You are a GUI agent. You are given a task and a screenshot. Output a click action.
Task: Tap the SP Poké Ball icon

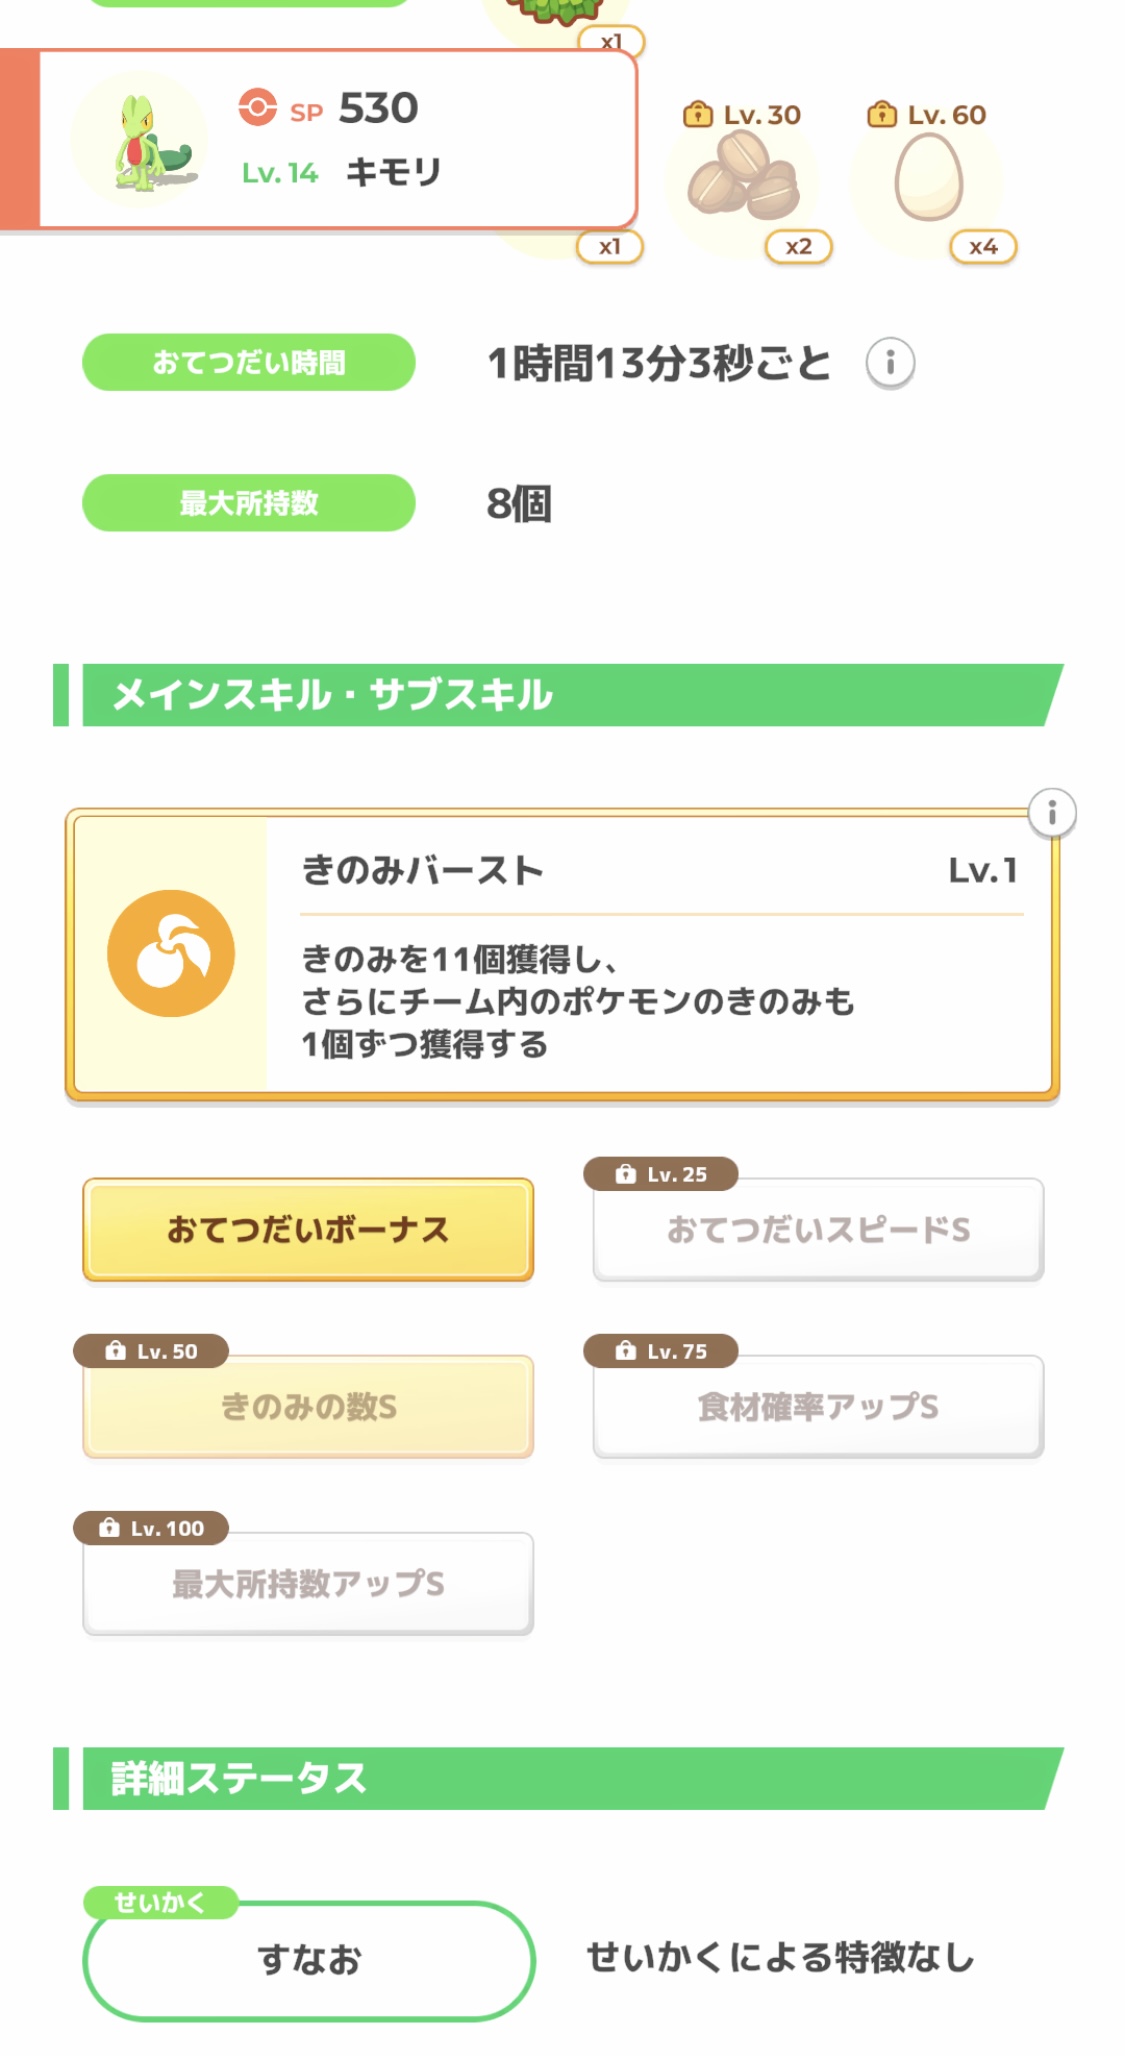257,107
